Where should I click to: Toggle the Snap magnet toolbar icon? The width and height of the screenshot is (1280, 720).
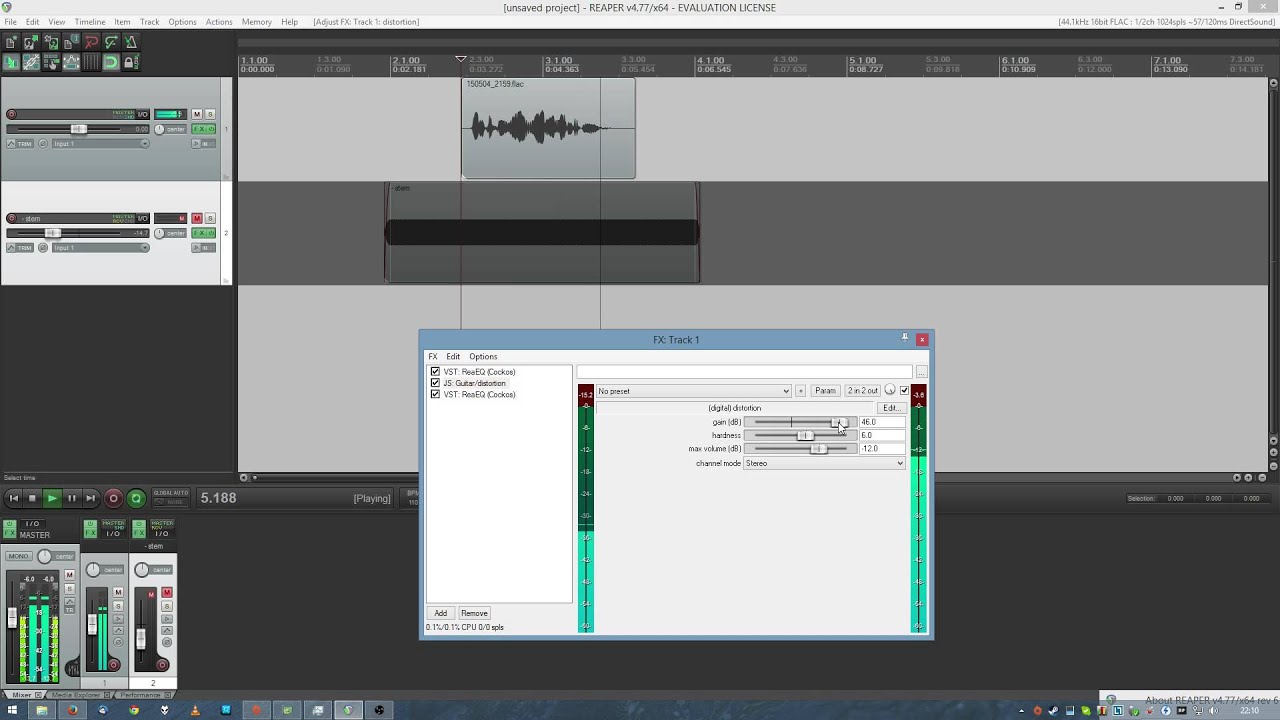coord(111,62)
